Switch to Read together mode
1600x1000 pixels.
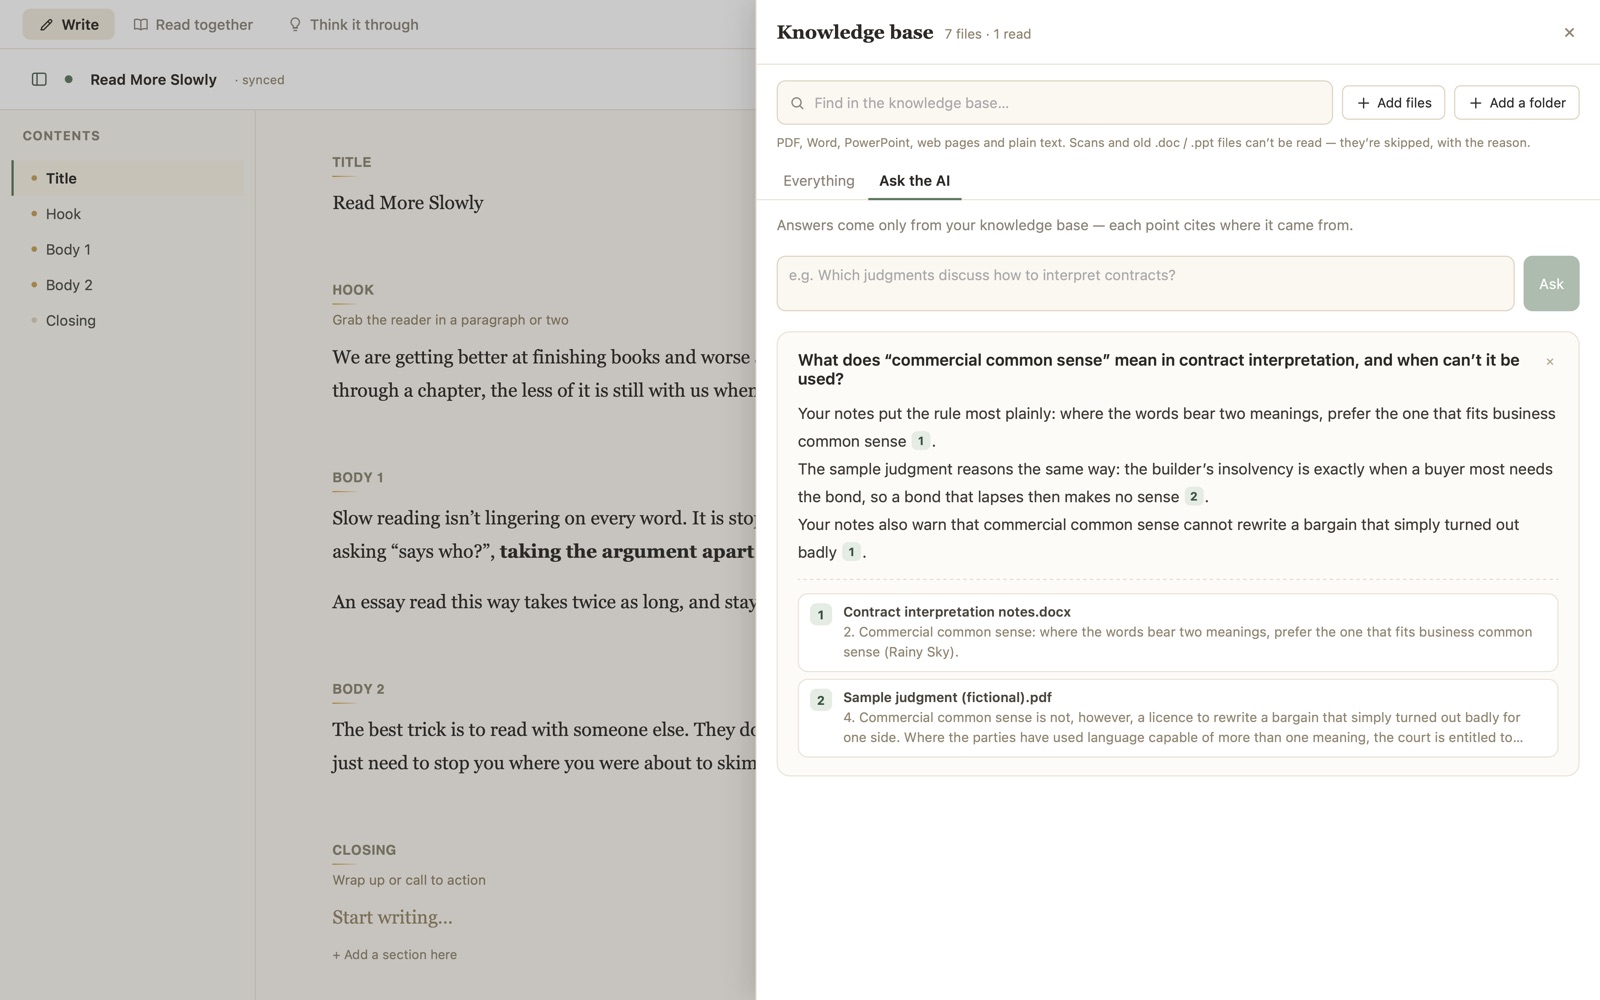pyautogui.click(x=193, y=25)
